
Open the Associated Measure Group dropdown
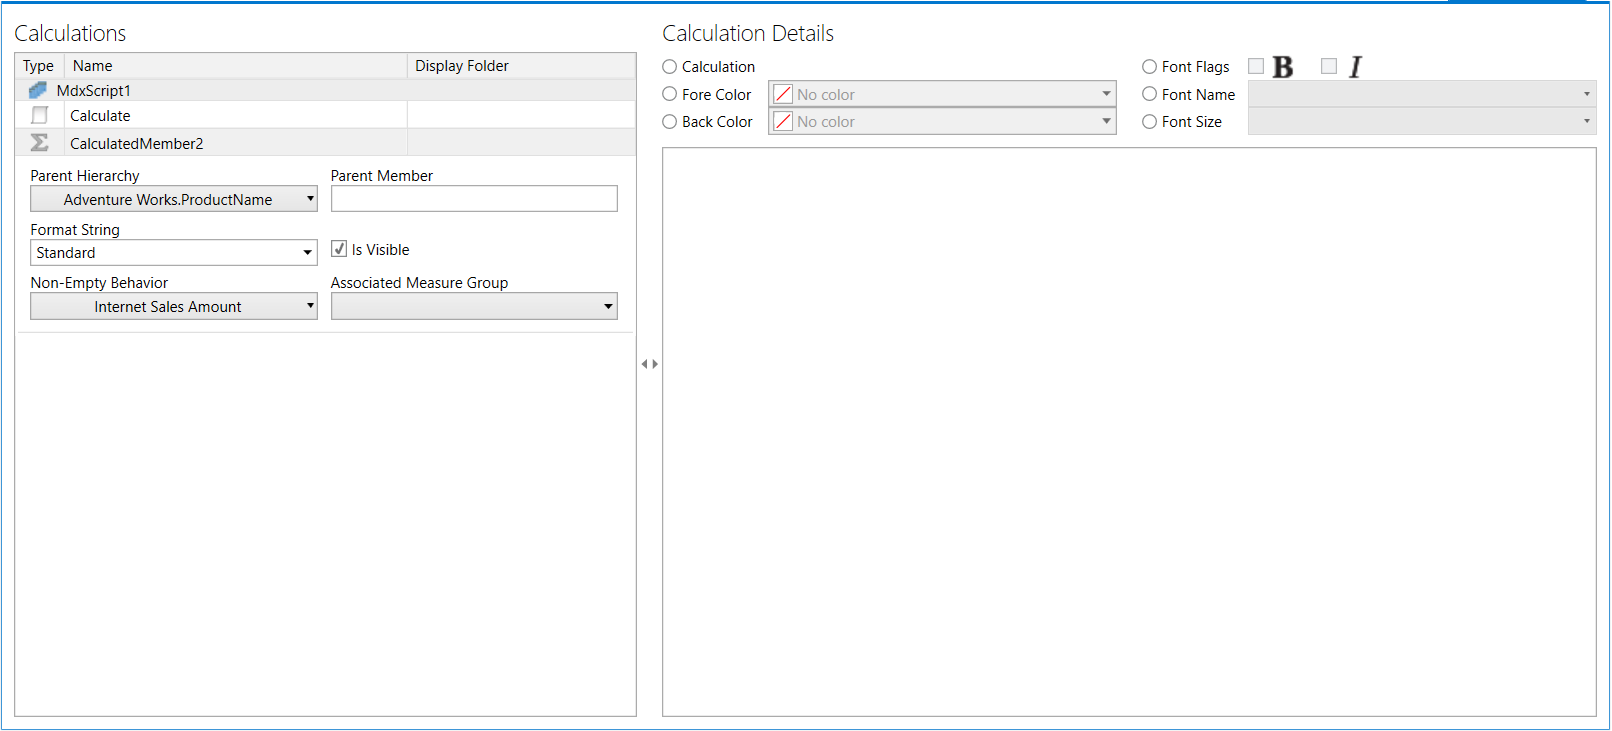point(474,306)
